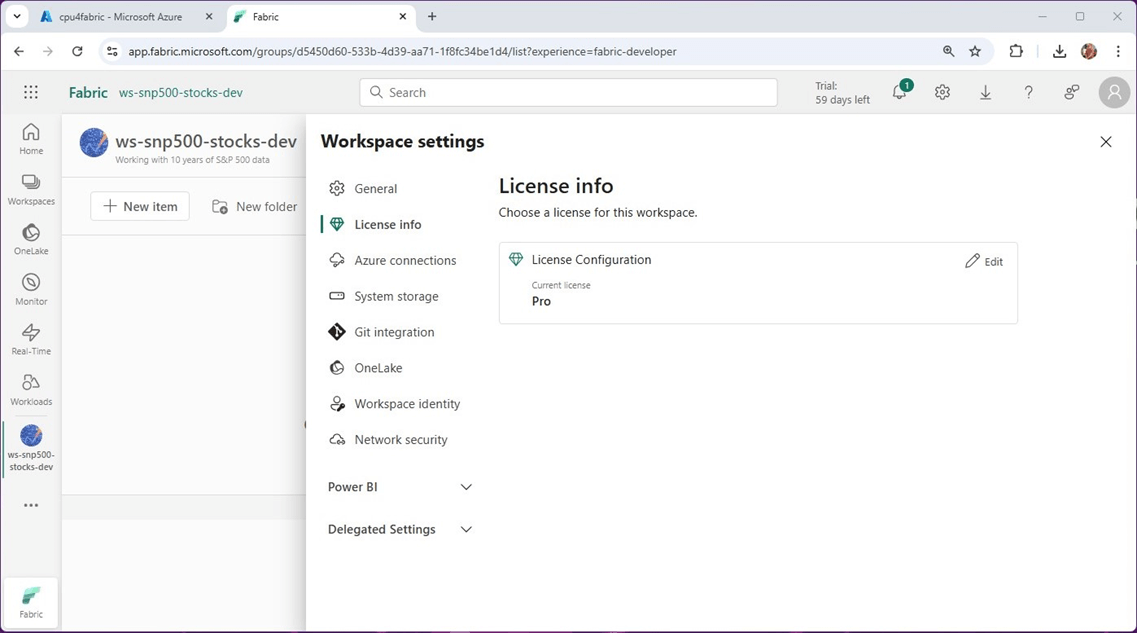Open the feedback icon in header
Image resolution: width=1137 pixels, height=633 pixels.
1071,92
